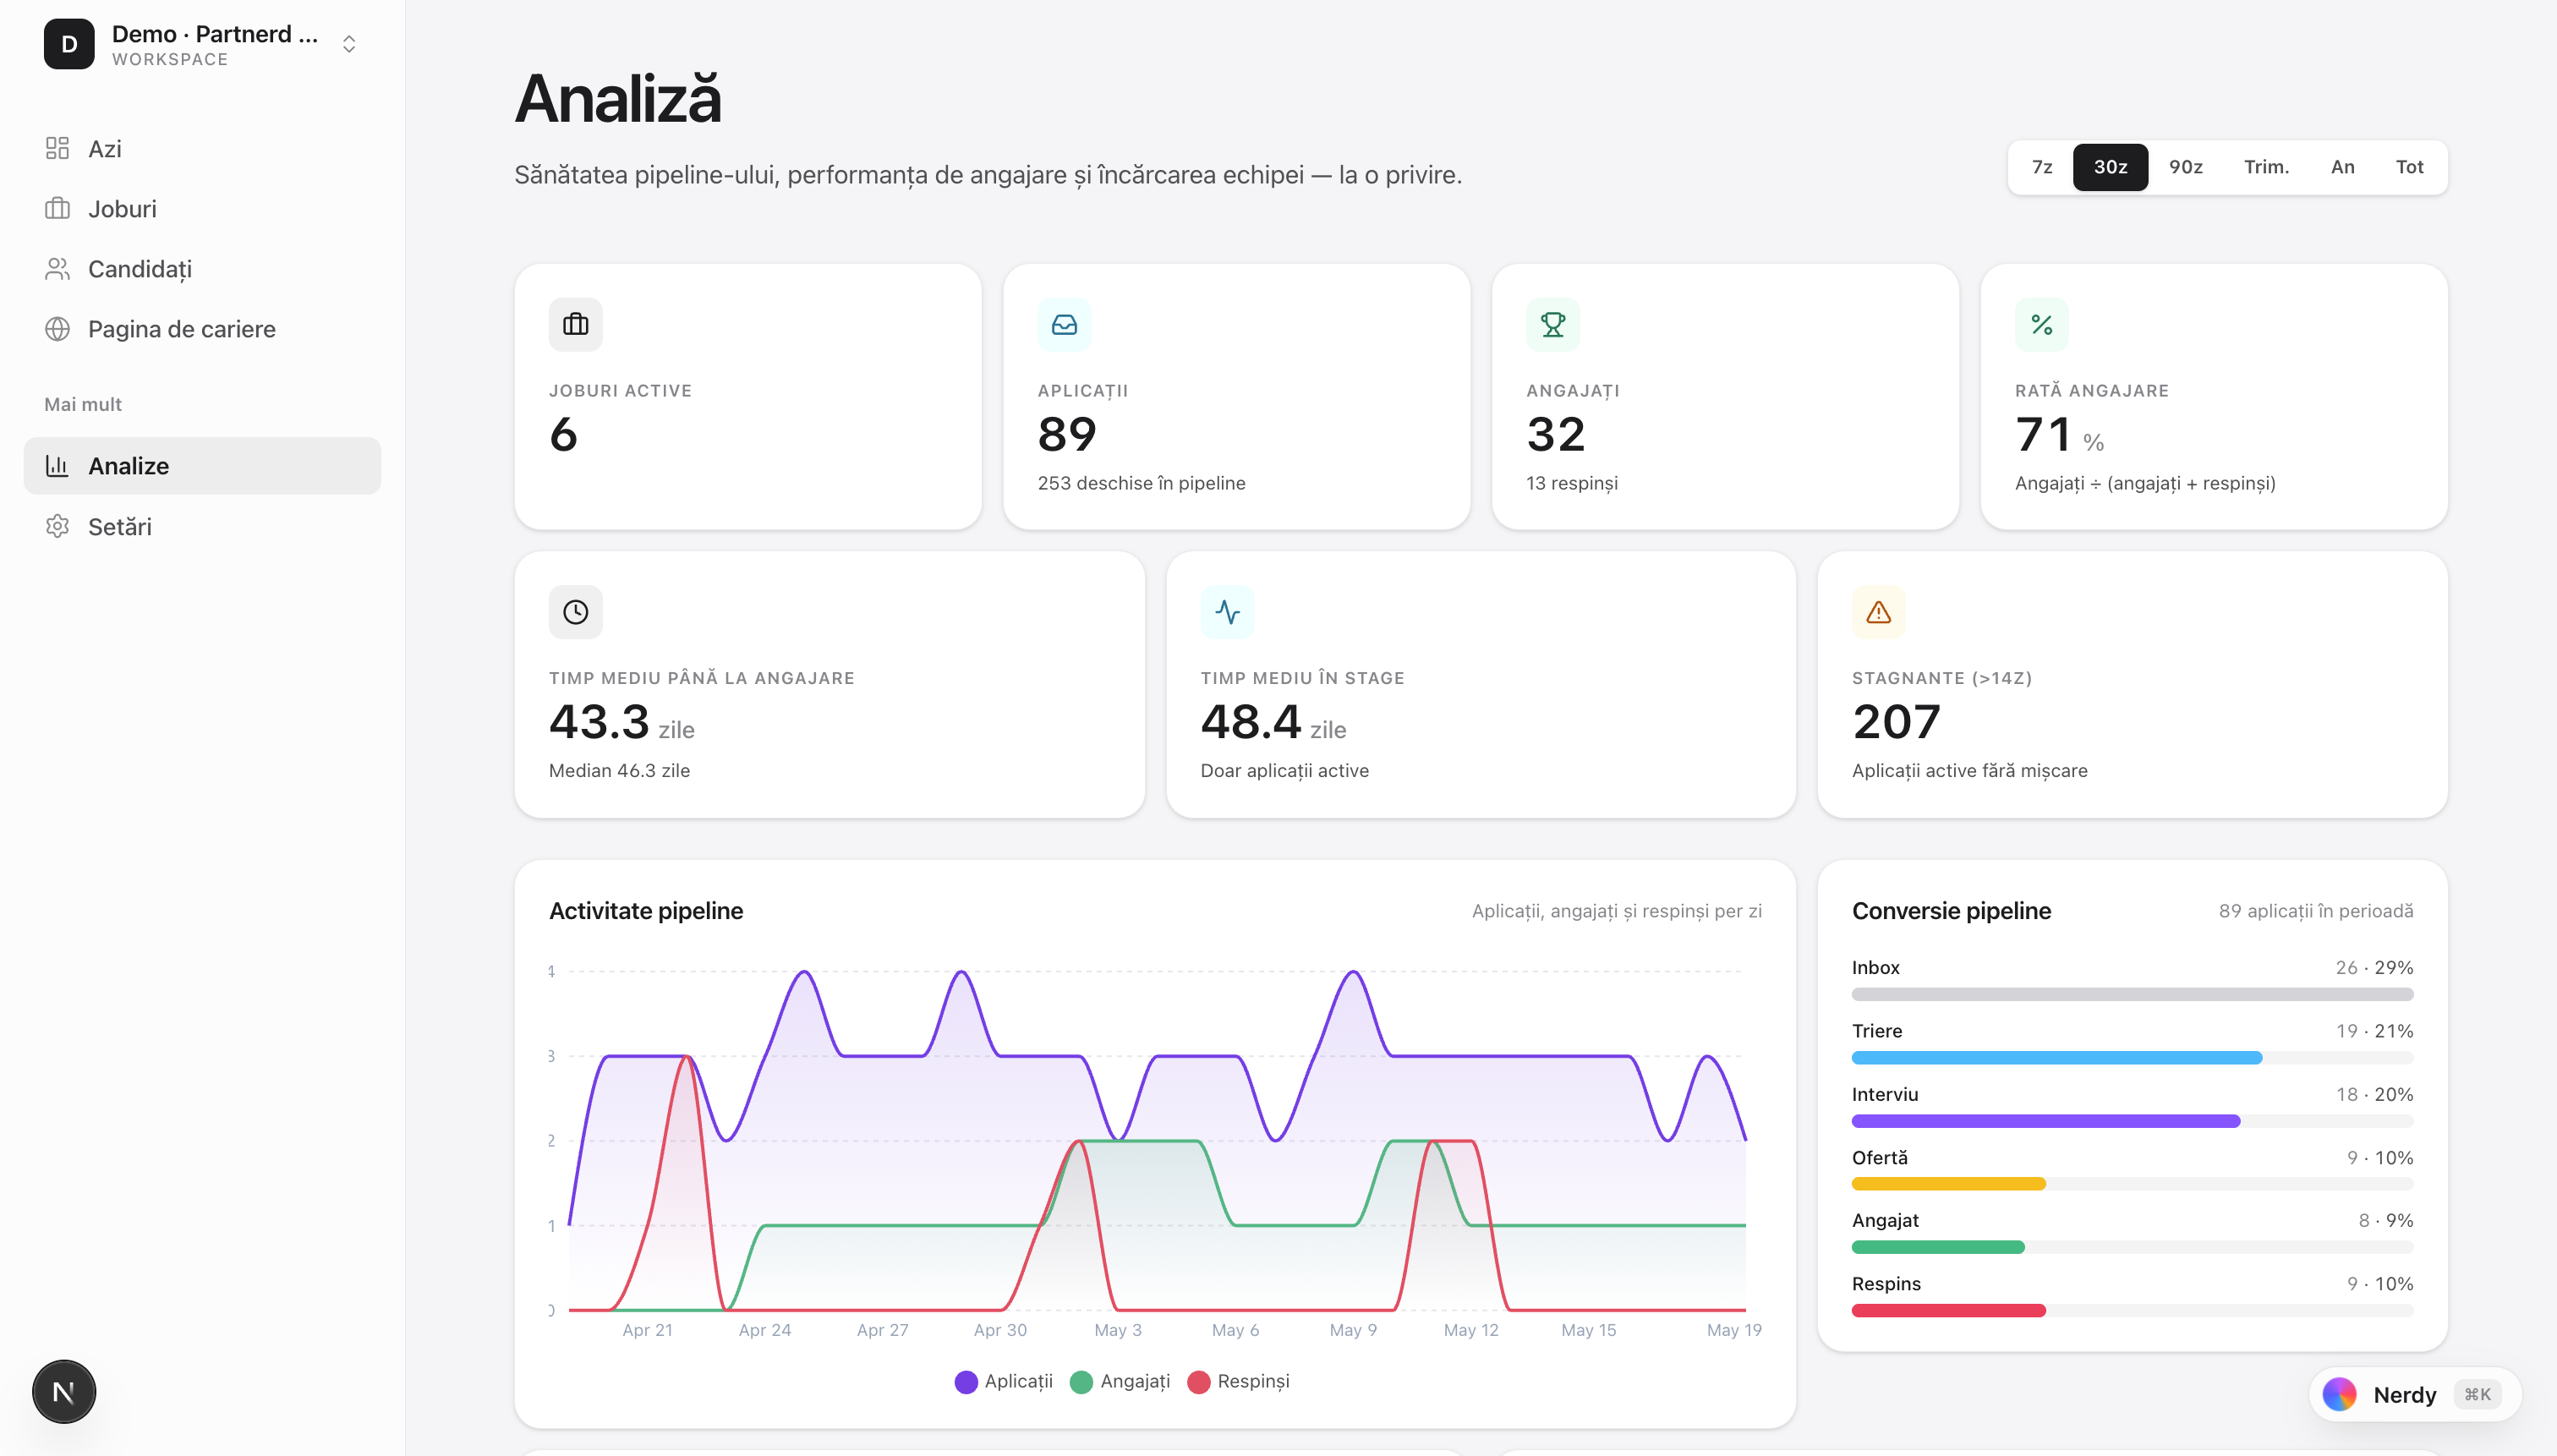Click the Joburi Active value 6

click(x=563, y=434)
